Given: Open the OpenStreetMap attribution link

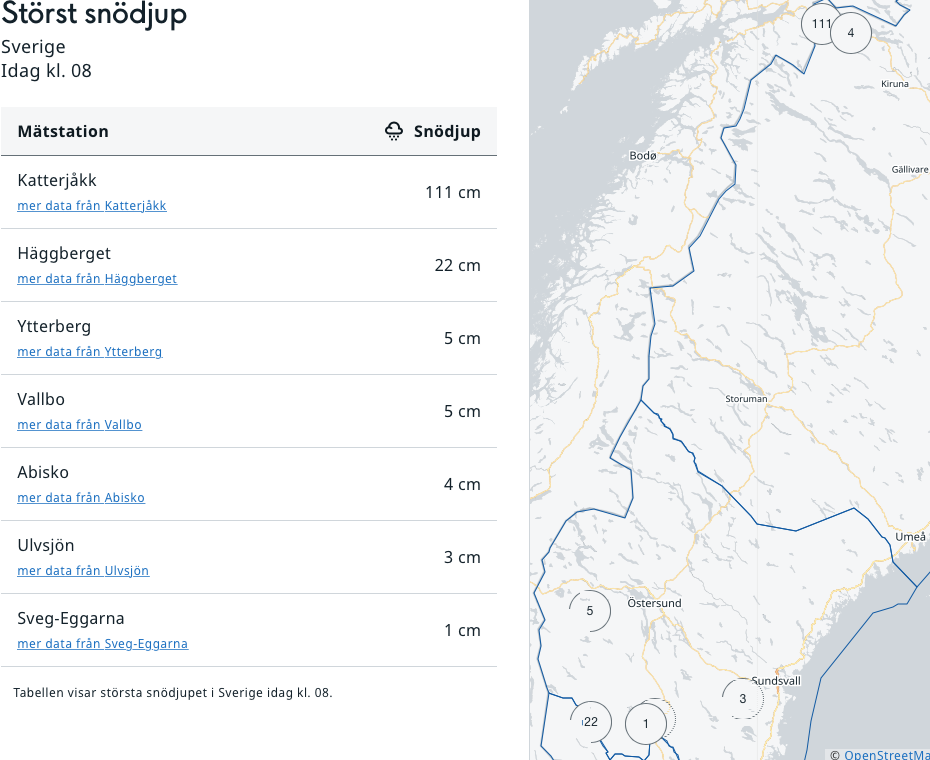Looking at the screenshot, I should [887, 755].
